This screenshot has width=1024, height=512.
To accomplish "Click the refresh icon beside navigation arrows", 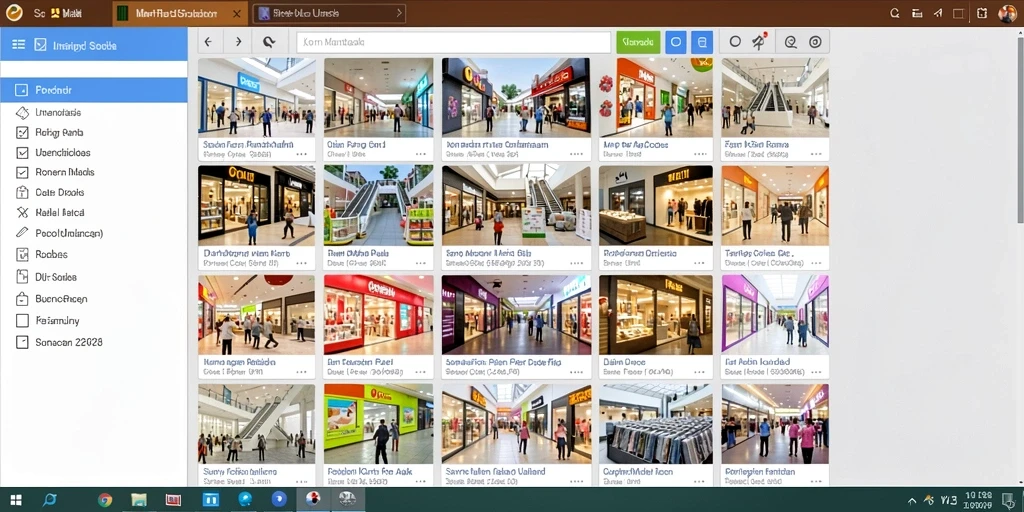I will pos(269,42).
